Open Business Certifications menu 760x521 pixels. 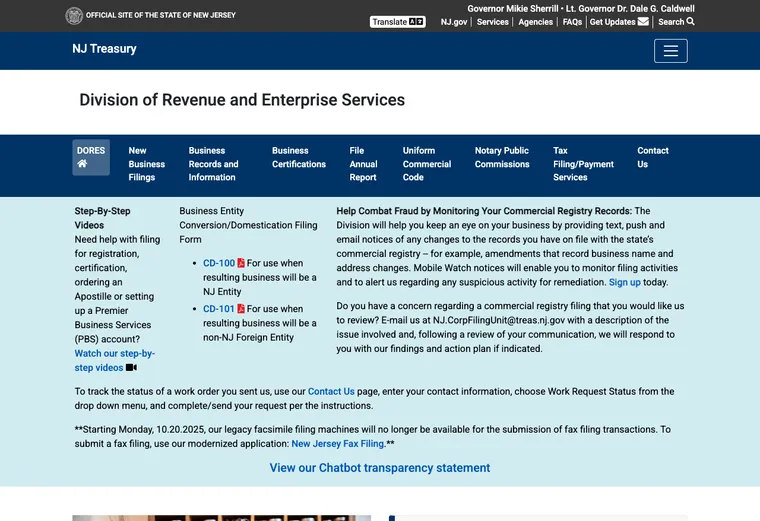click(299, 157)
